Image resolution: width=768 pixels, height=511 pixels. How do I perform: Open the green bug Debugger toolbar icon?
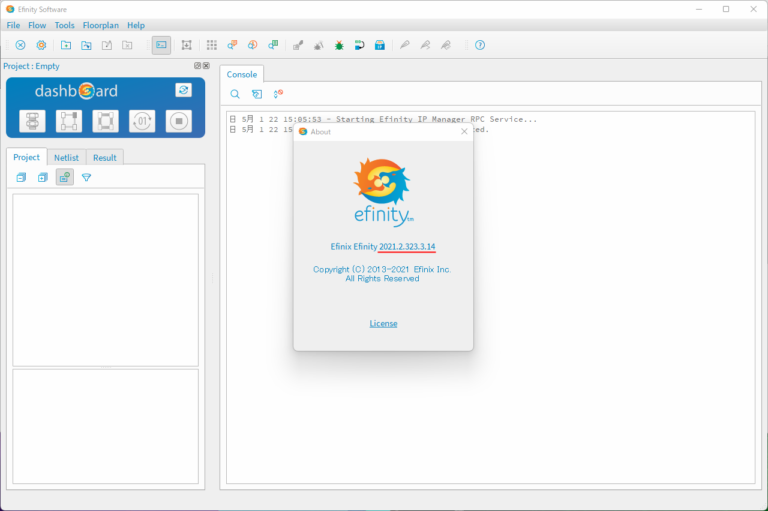click(339, 45)
